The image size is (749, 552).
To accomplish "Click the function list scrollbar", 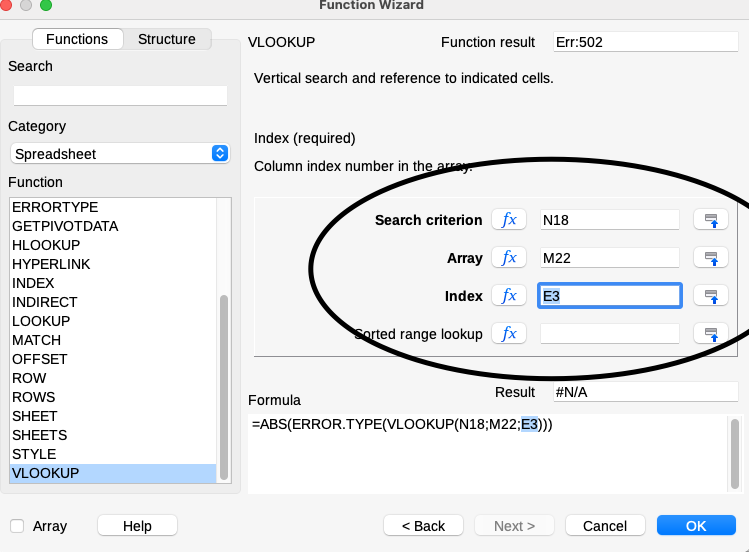I will tap(223, 380).
